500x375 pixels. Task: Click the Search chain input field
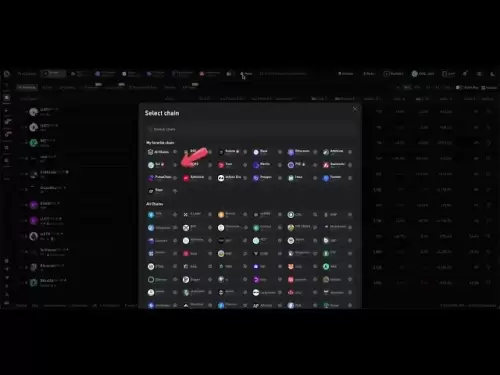click(250, 129)
